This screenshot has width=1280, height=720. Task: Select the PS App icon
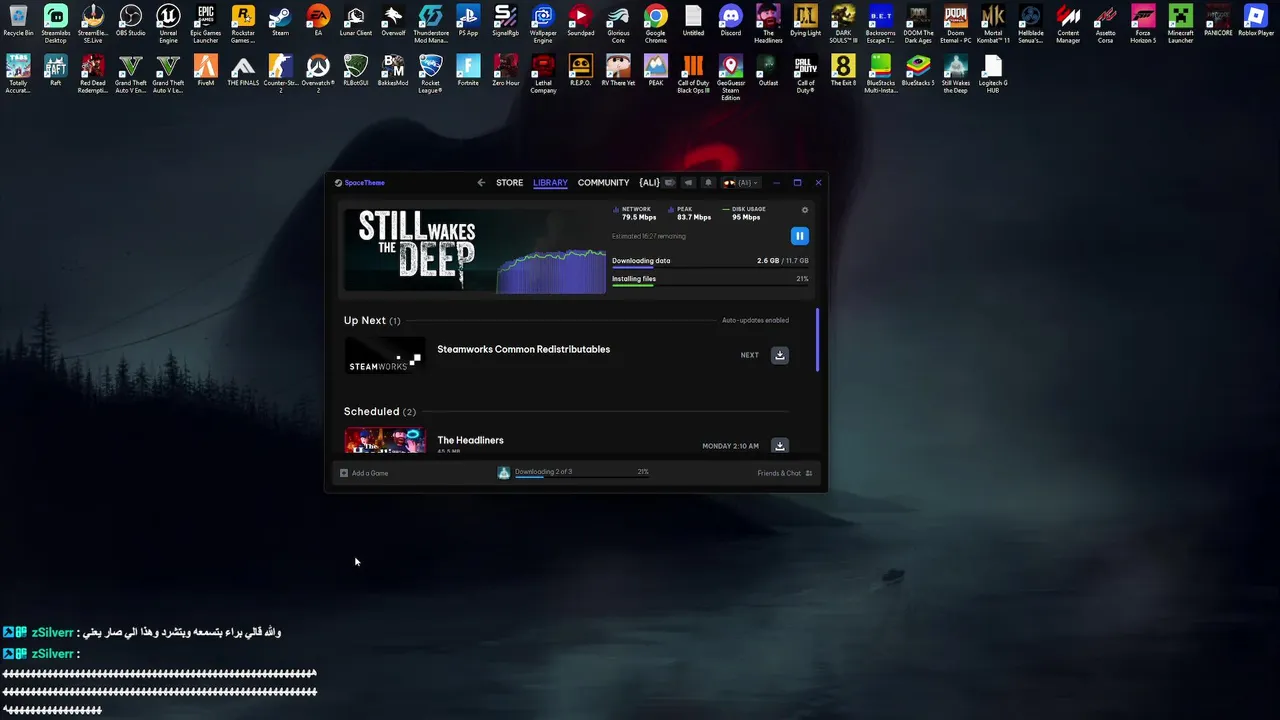pyautogui.click(x=468, y=21)
